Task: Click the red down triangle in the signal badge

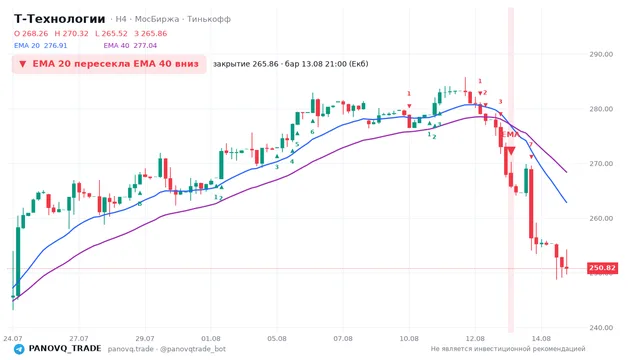Action: [x=23, y=64]
